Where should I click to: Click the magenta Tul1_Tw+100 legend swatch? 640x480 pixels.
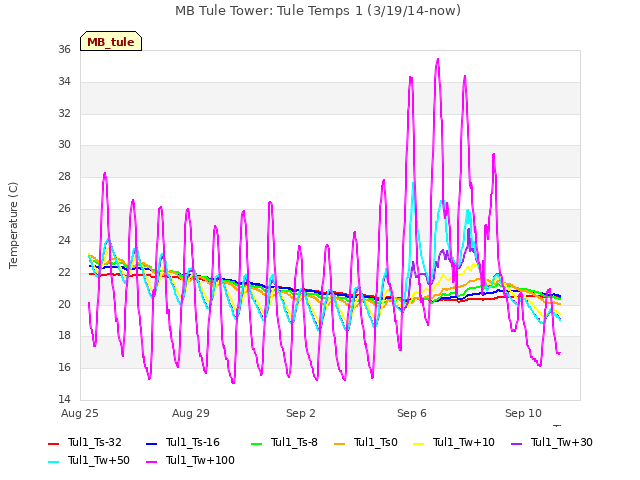point(151,461)
